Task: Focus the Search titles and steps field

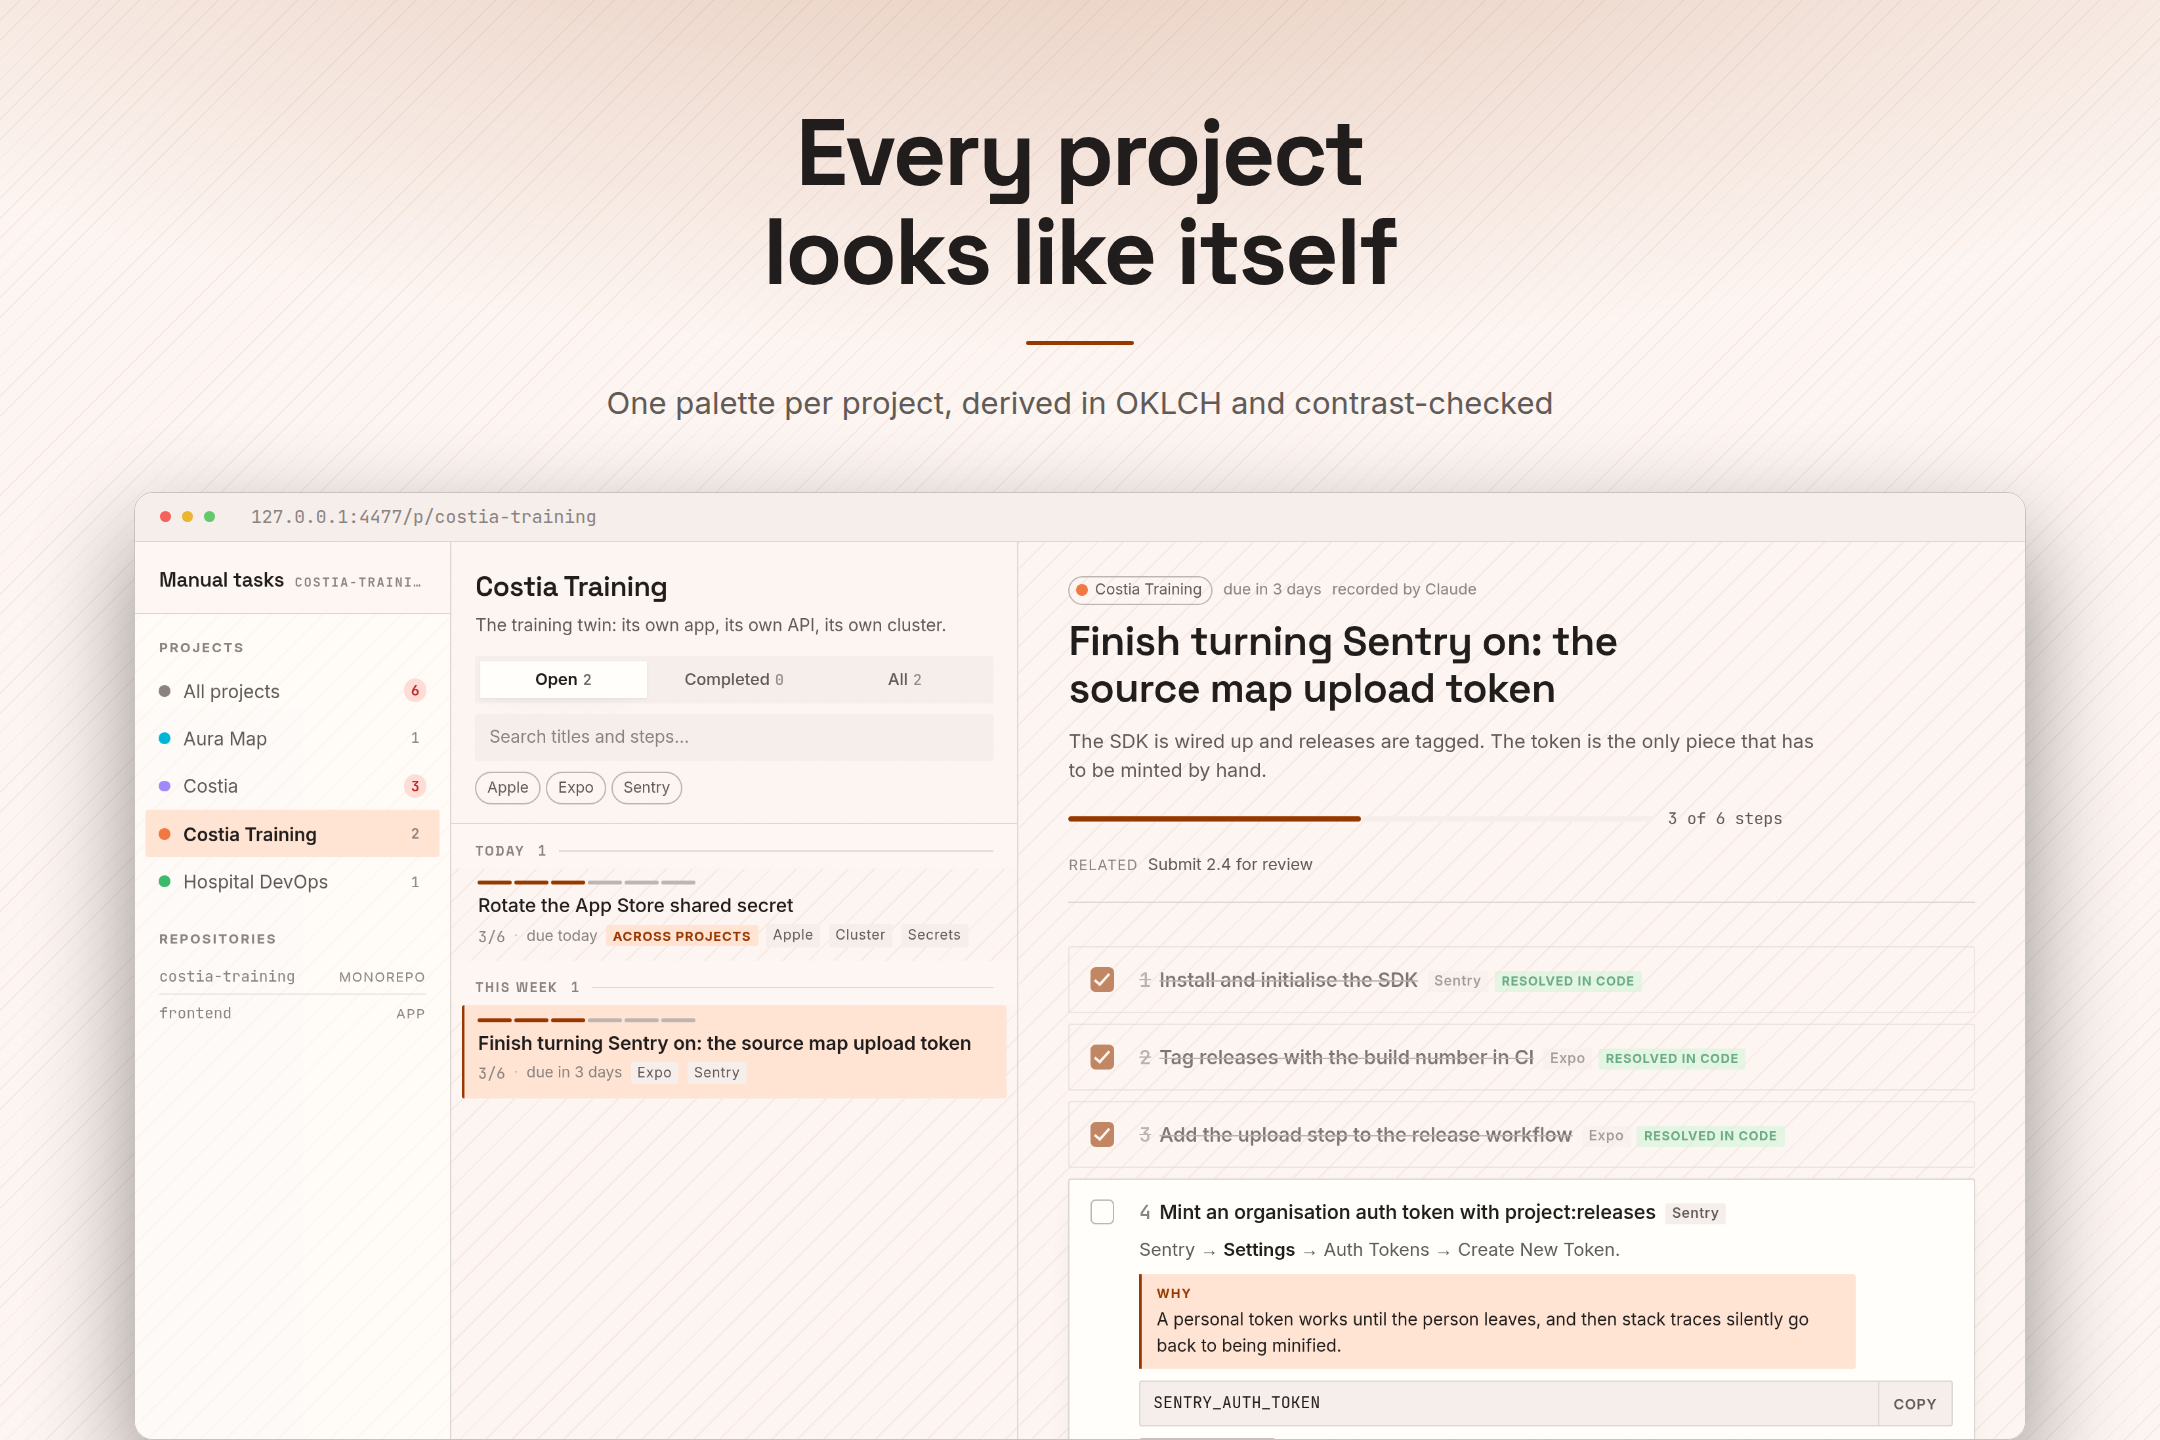Action: 734,737
